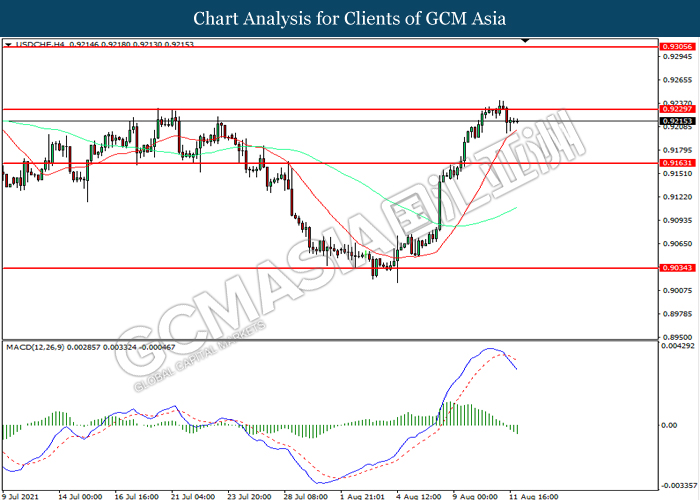Click the 4 Aug 12:00 time label
The width and height of the screenshot is (700, 500).
pos(418,496)
